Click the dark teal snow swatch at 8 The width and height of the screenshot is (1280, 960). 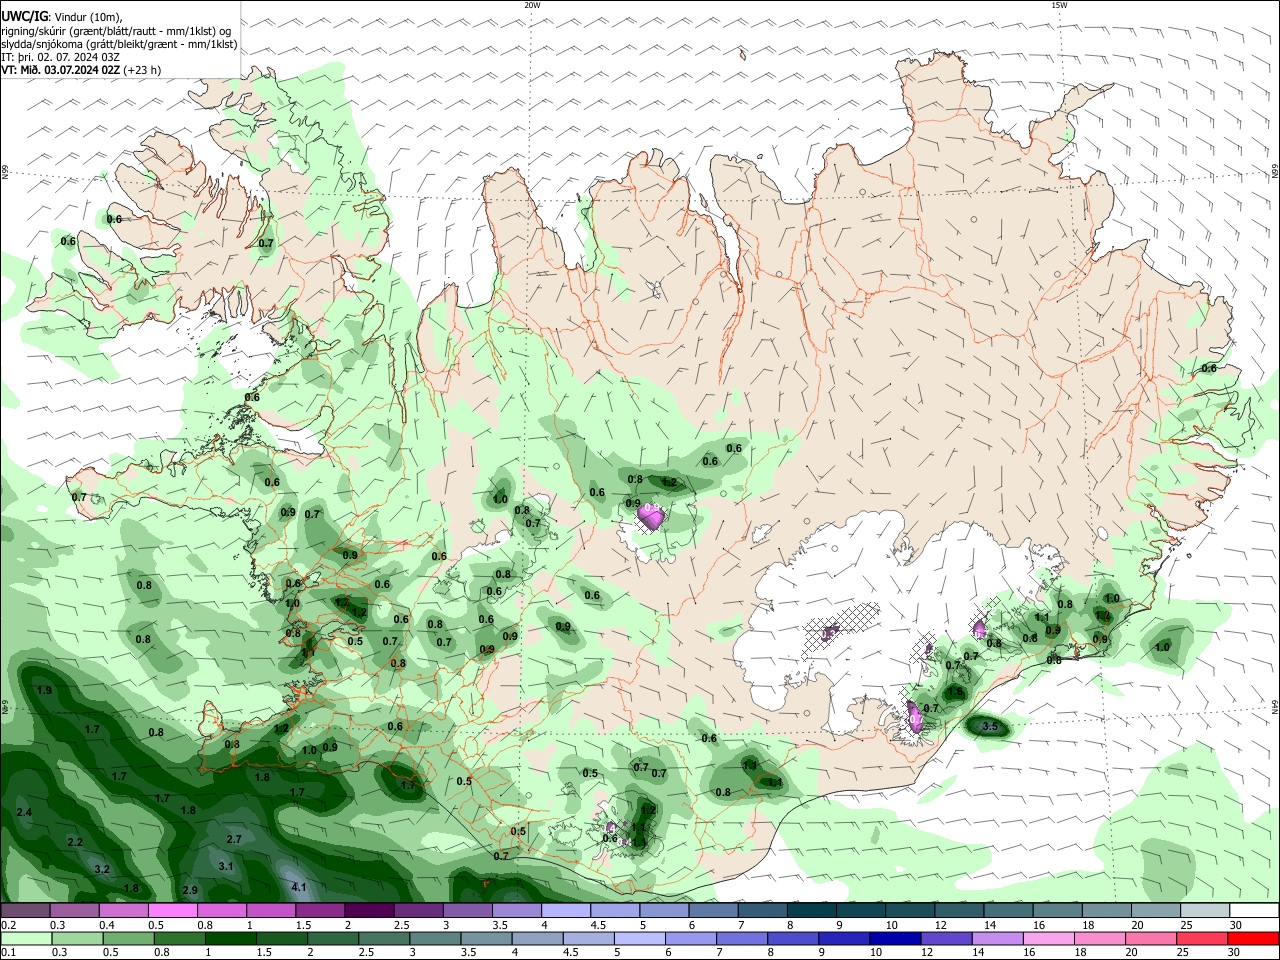811,911
